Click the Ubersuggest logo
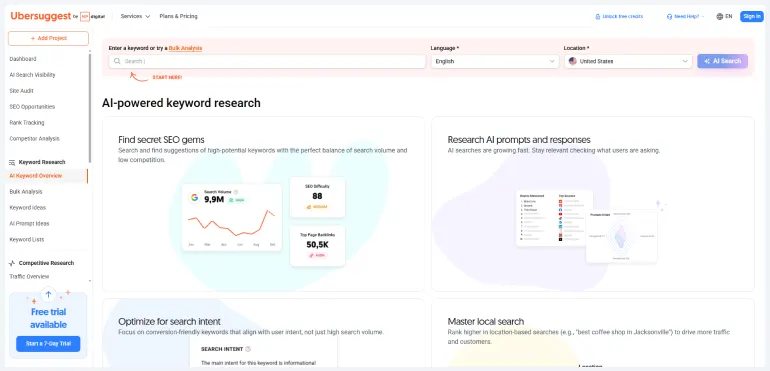The image size is (770, 371). click(x=41, y=16)
